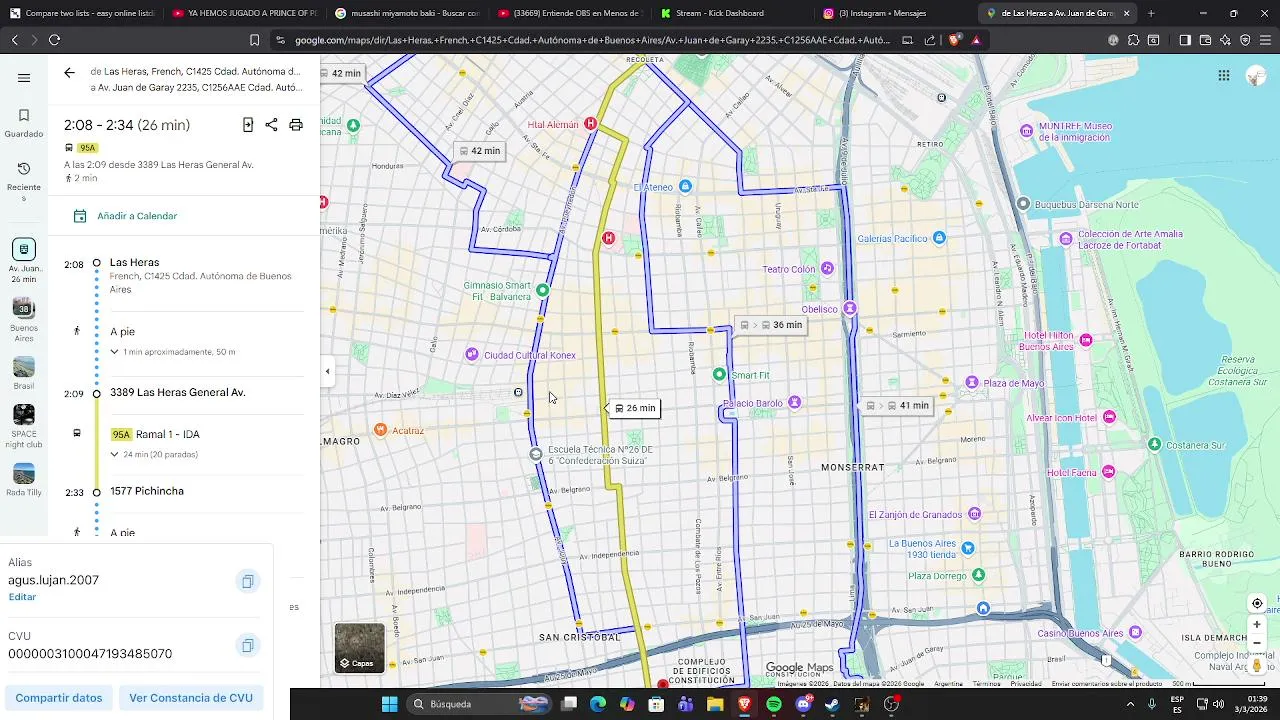Click the 3389 Las Heras General Av. stop
The image size is (1280, 720).
click(x=177, y=392)
